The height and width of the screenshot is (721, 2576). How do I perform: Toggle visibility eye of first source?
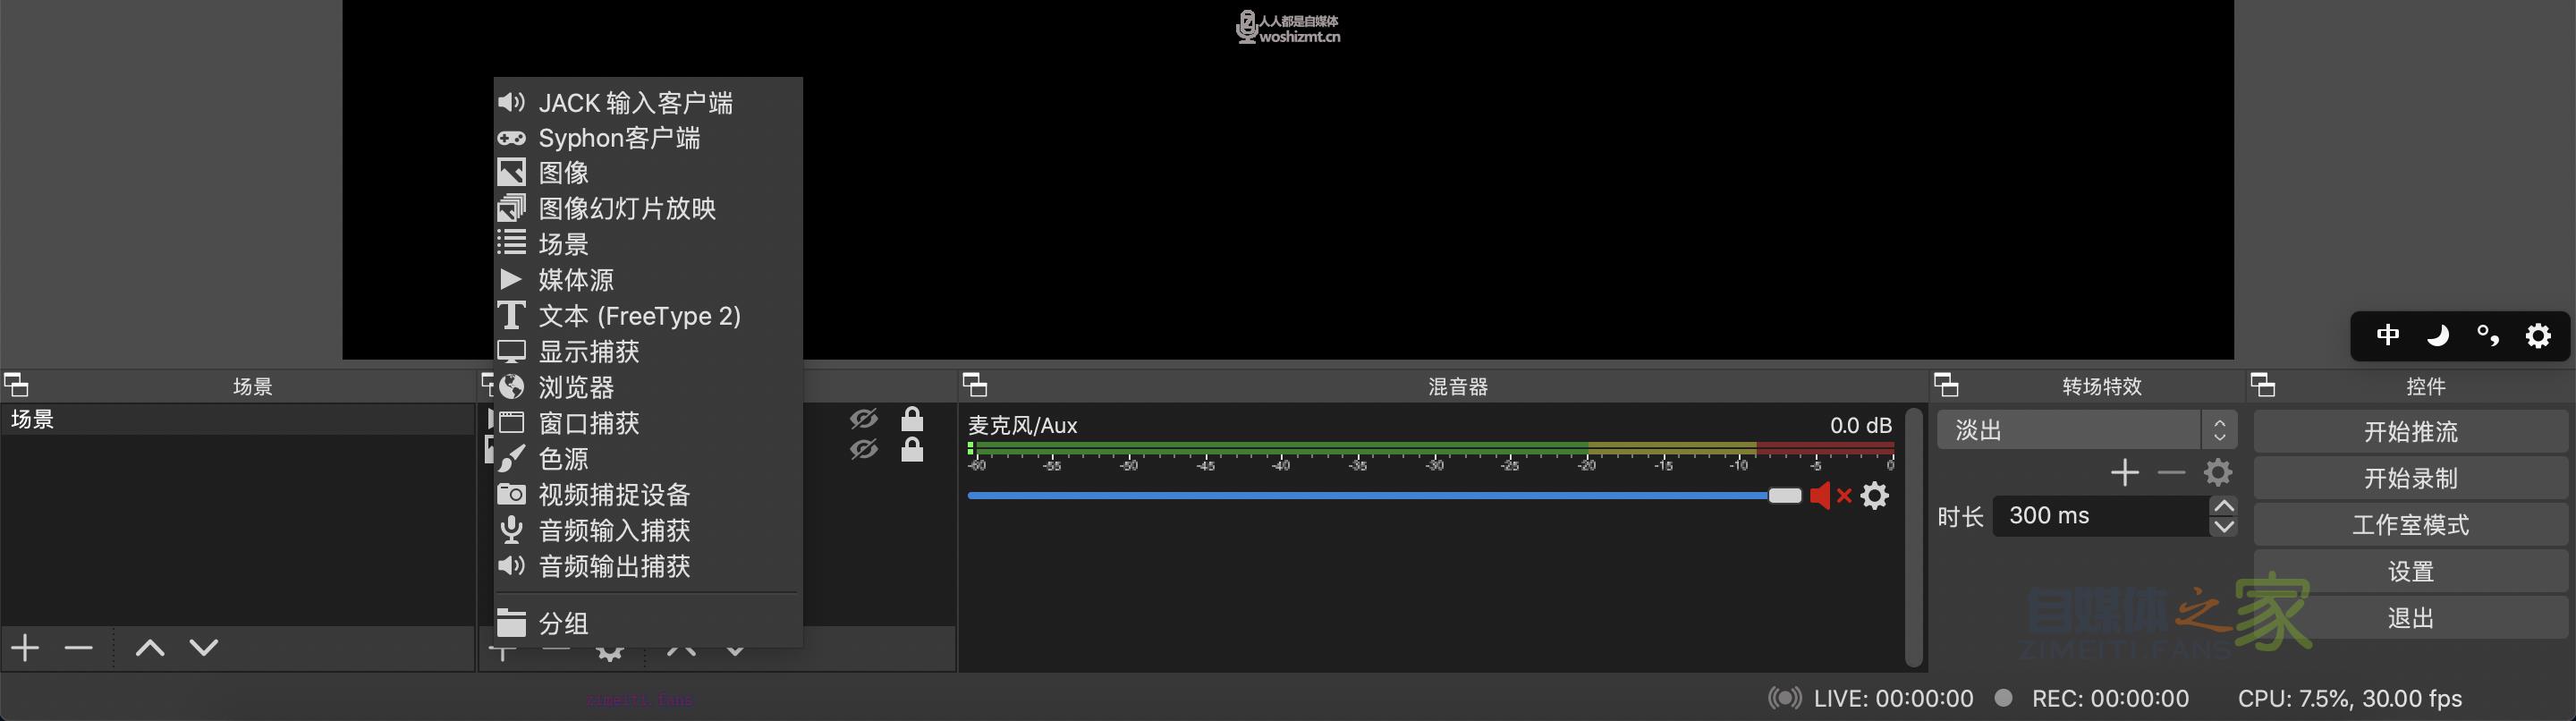pos(863,418)
